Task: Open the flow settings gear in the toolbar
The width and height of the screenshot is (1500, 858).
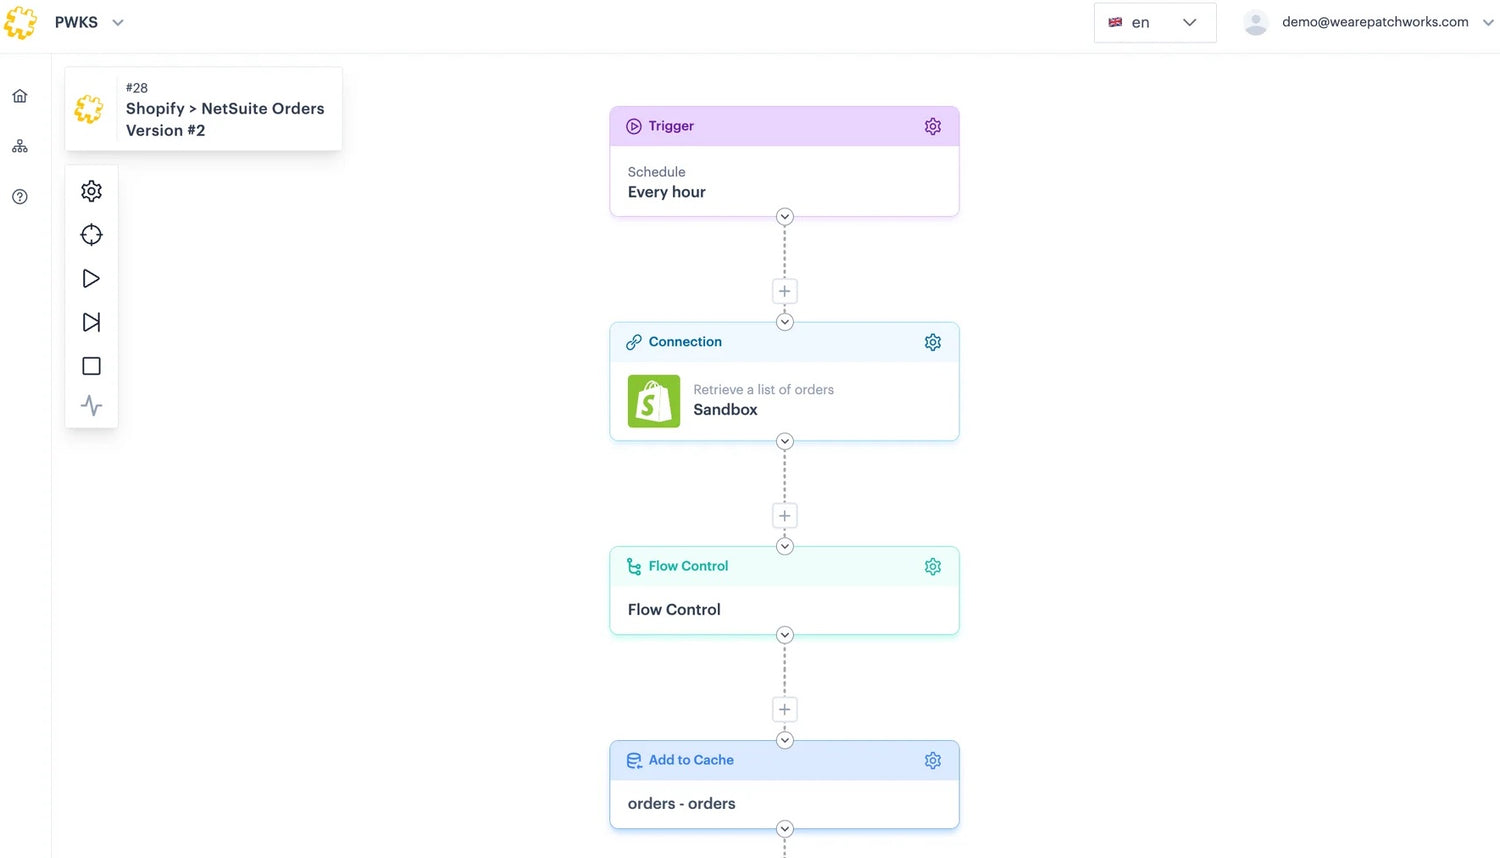Action: click(x=91, y=190)
